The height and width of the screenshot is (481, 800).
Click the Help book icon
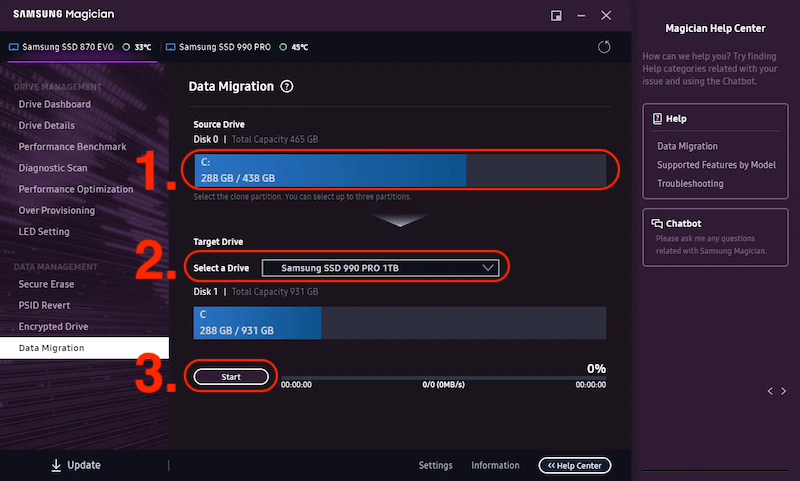tap(657, 119)
